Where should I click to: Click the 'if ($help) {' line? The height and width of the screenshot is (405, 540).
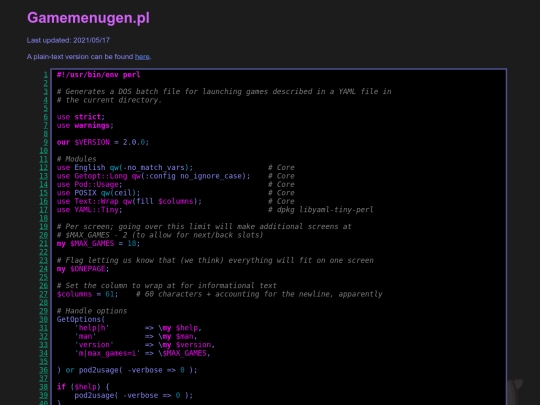[x=83, y=387]
